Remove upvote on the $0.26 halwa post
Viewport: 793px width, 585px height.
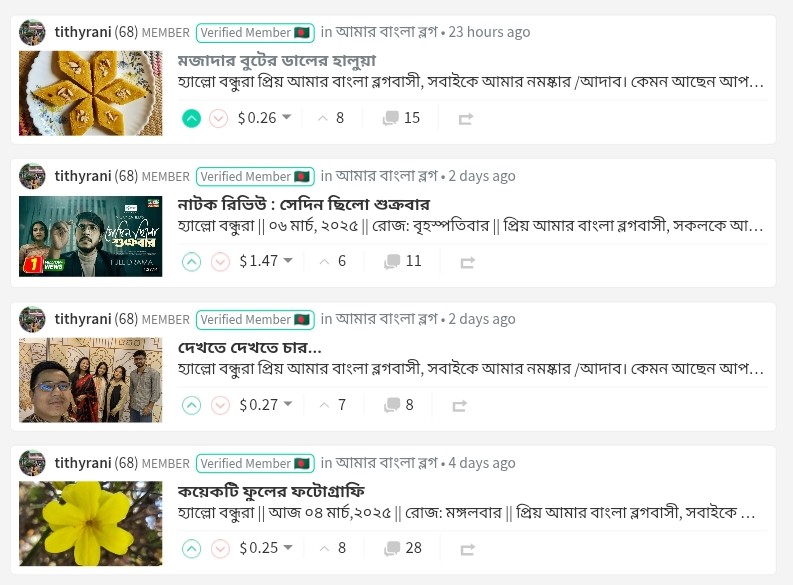click(x=191, y=118)
